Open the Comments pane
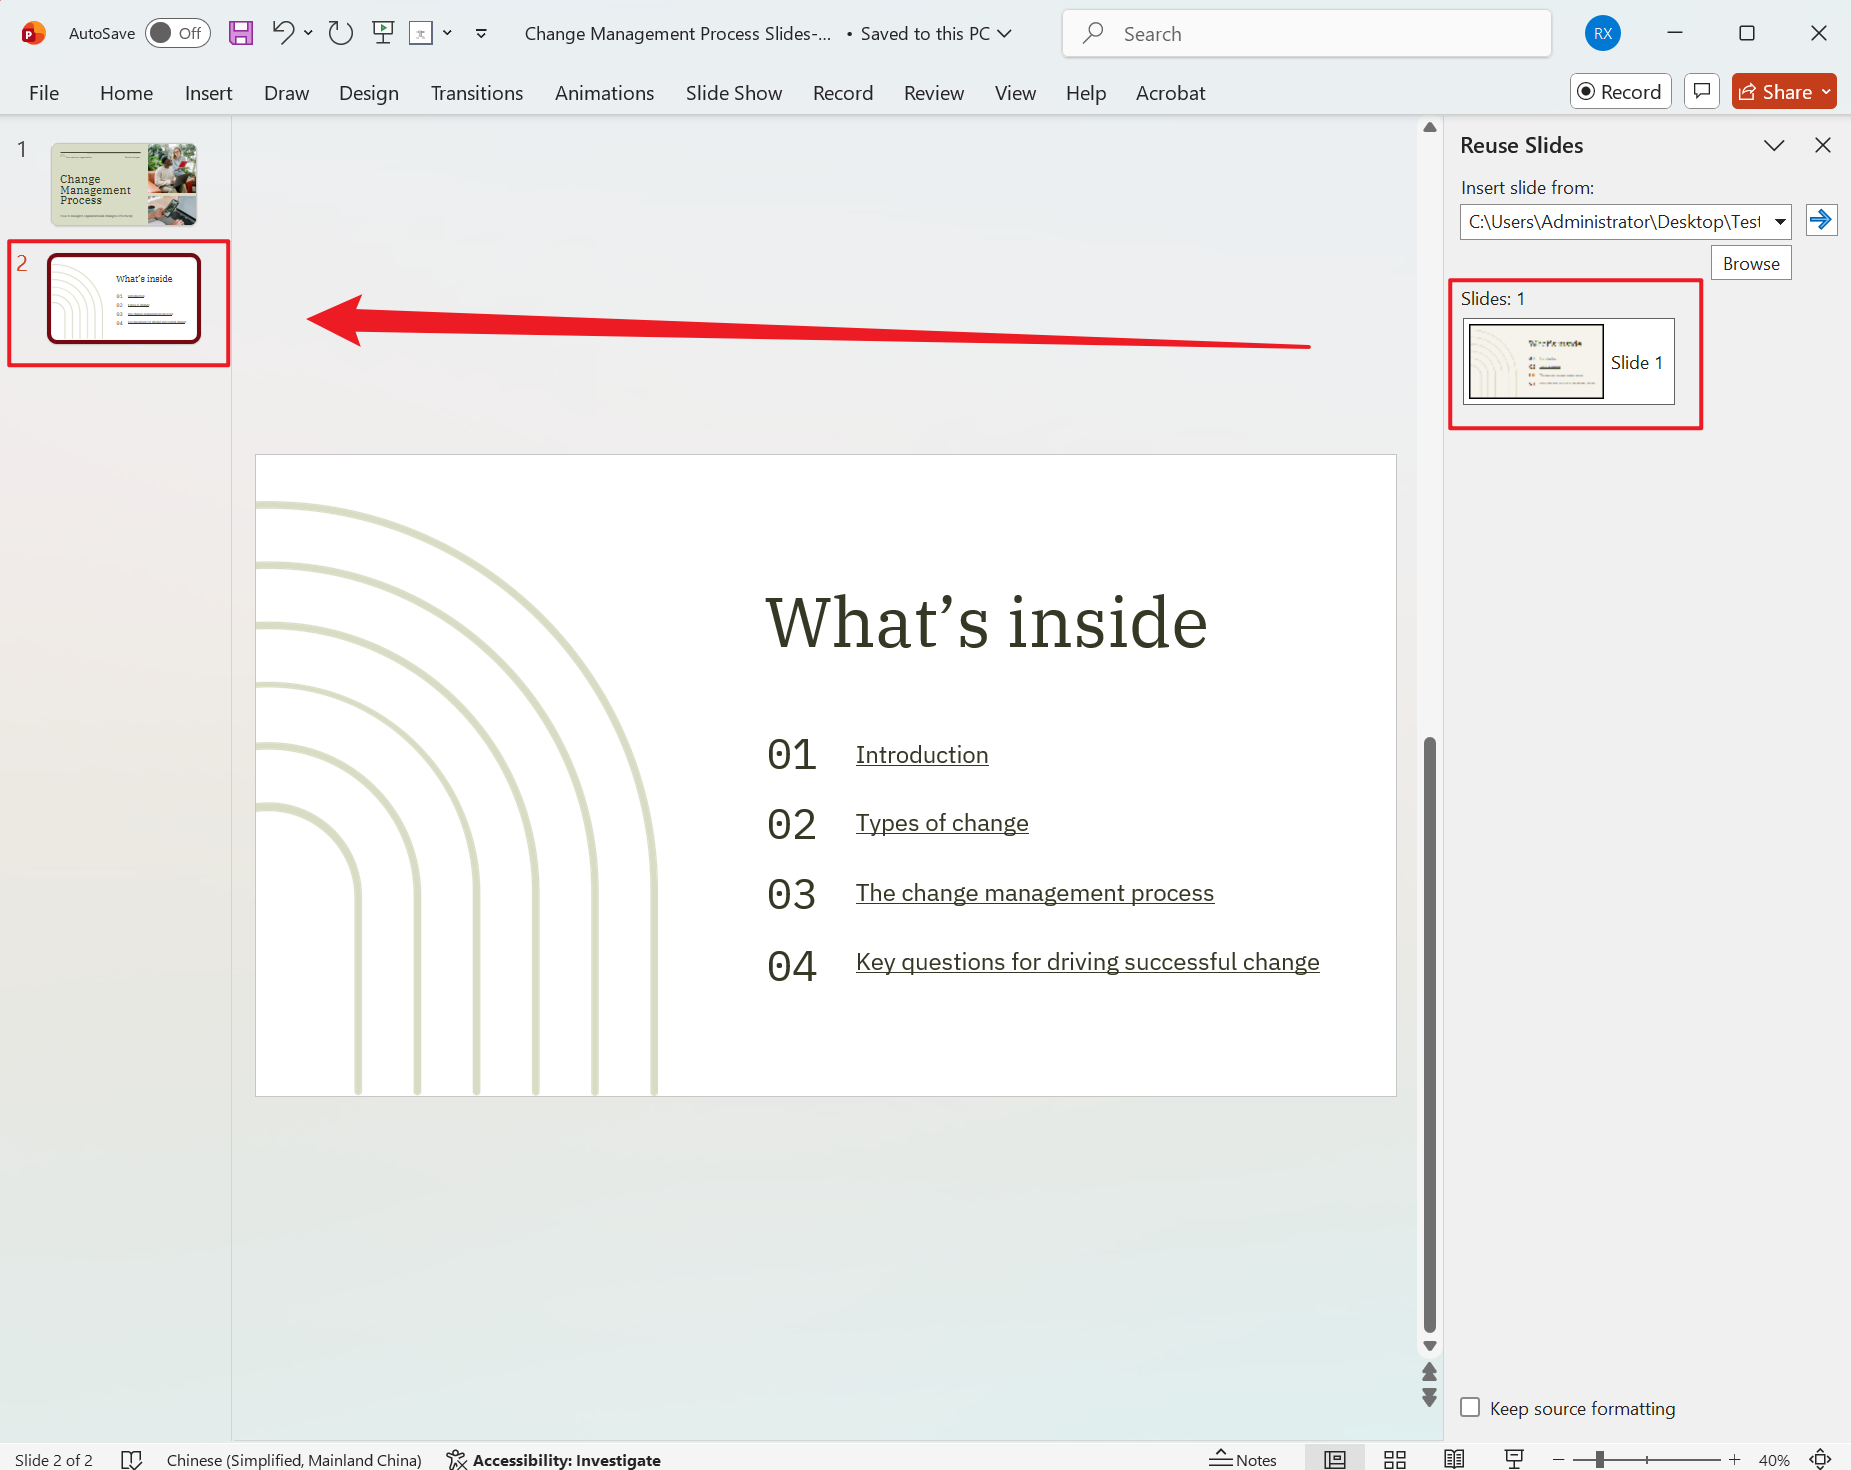Screen dimensions: 1851x1470 click(x=1702, y=91)
